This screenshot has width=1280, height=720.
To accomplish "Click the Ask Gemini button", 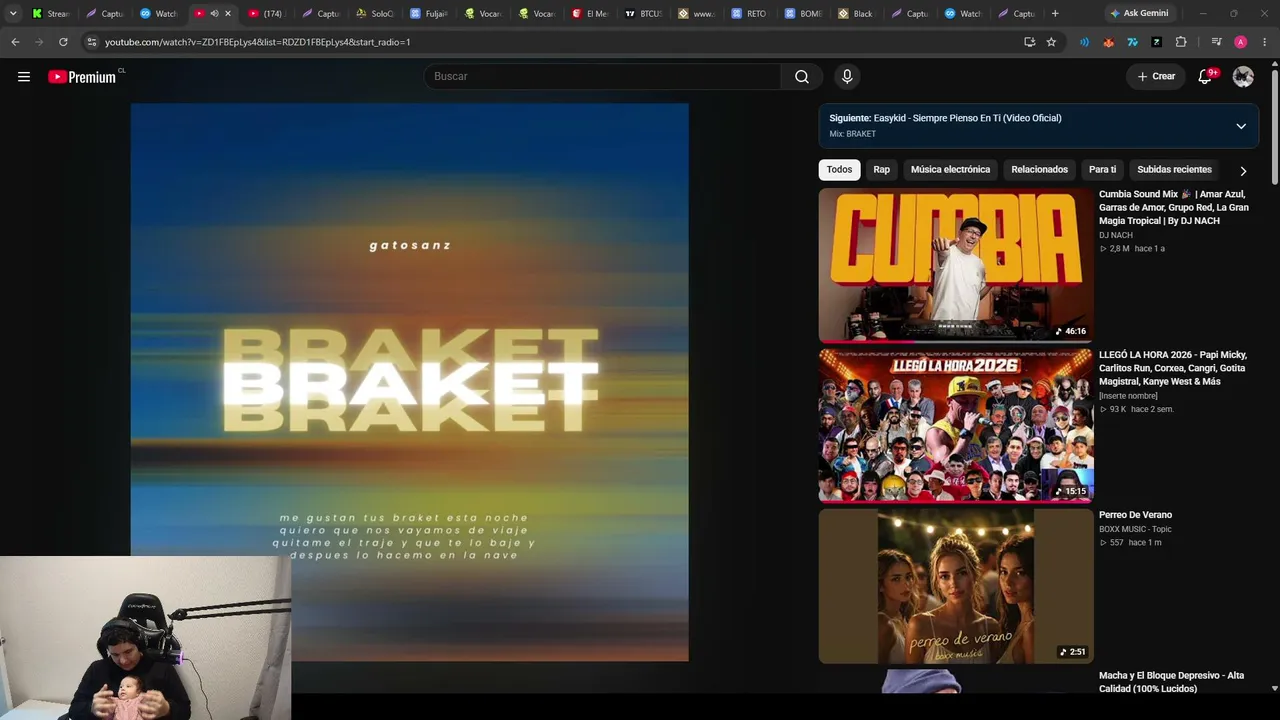I will pos(1139,13).
